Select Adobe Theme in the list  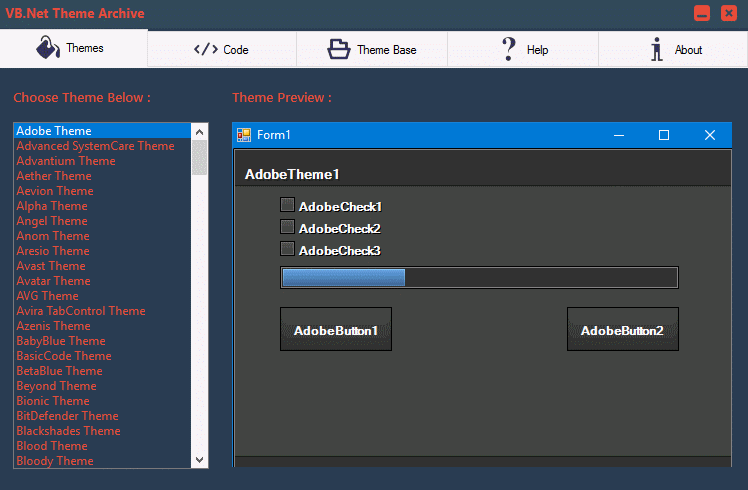(103, 131)
